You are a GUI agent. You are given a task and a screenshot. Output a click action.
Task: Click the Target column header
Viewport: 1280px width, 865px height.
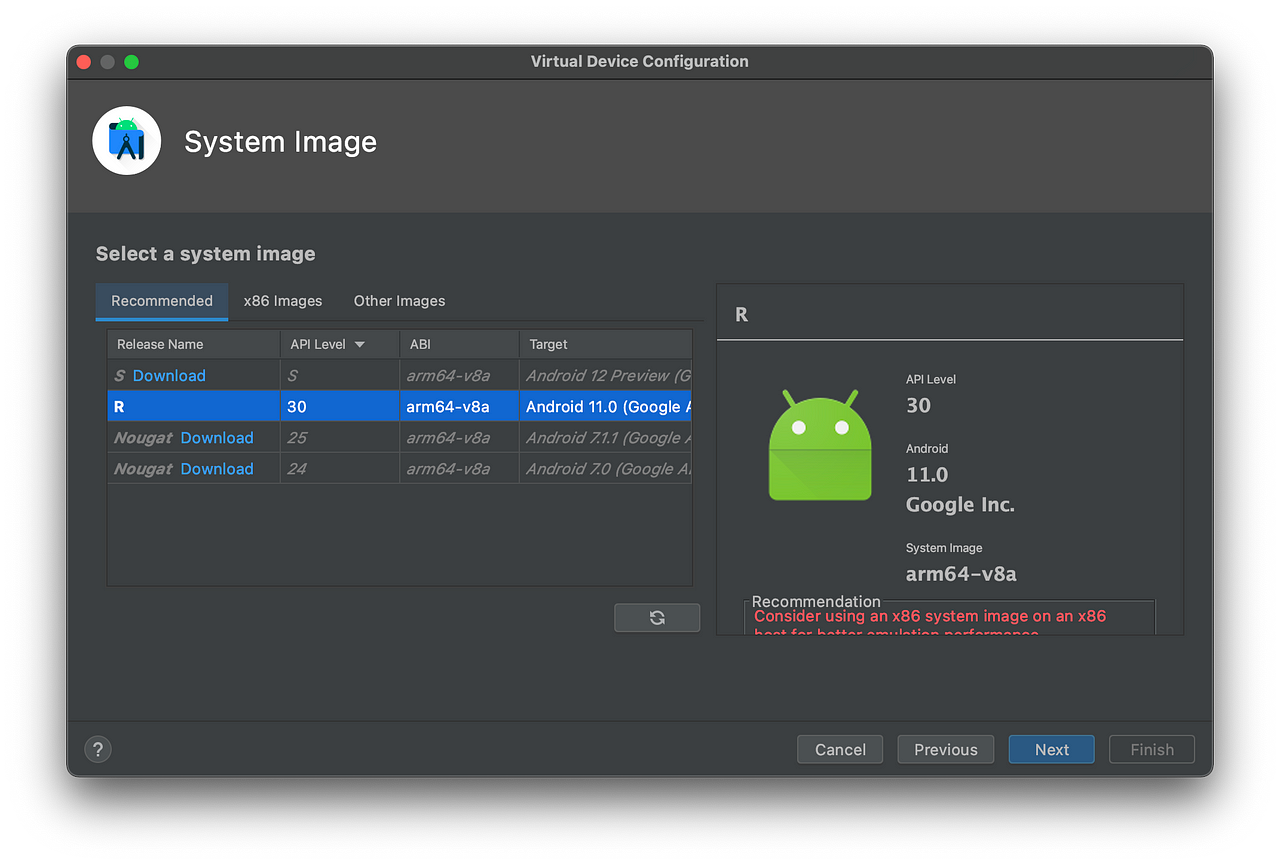[x=606, y=344]
